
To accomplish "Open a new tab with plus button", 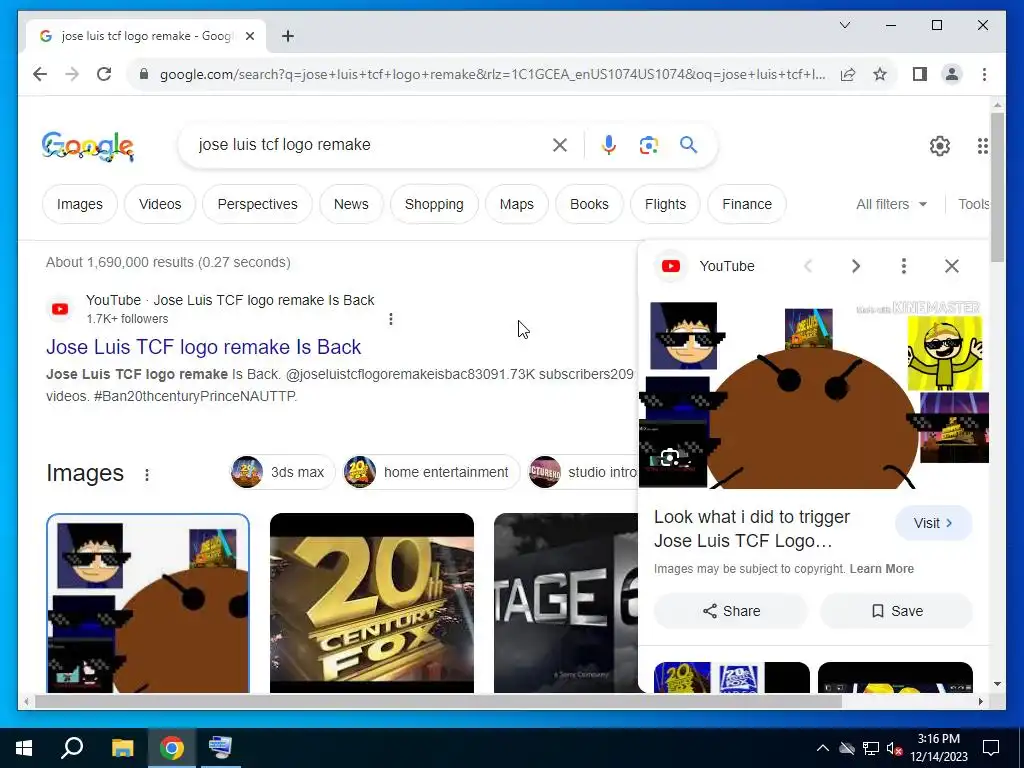I will [x=288, y=36].
